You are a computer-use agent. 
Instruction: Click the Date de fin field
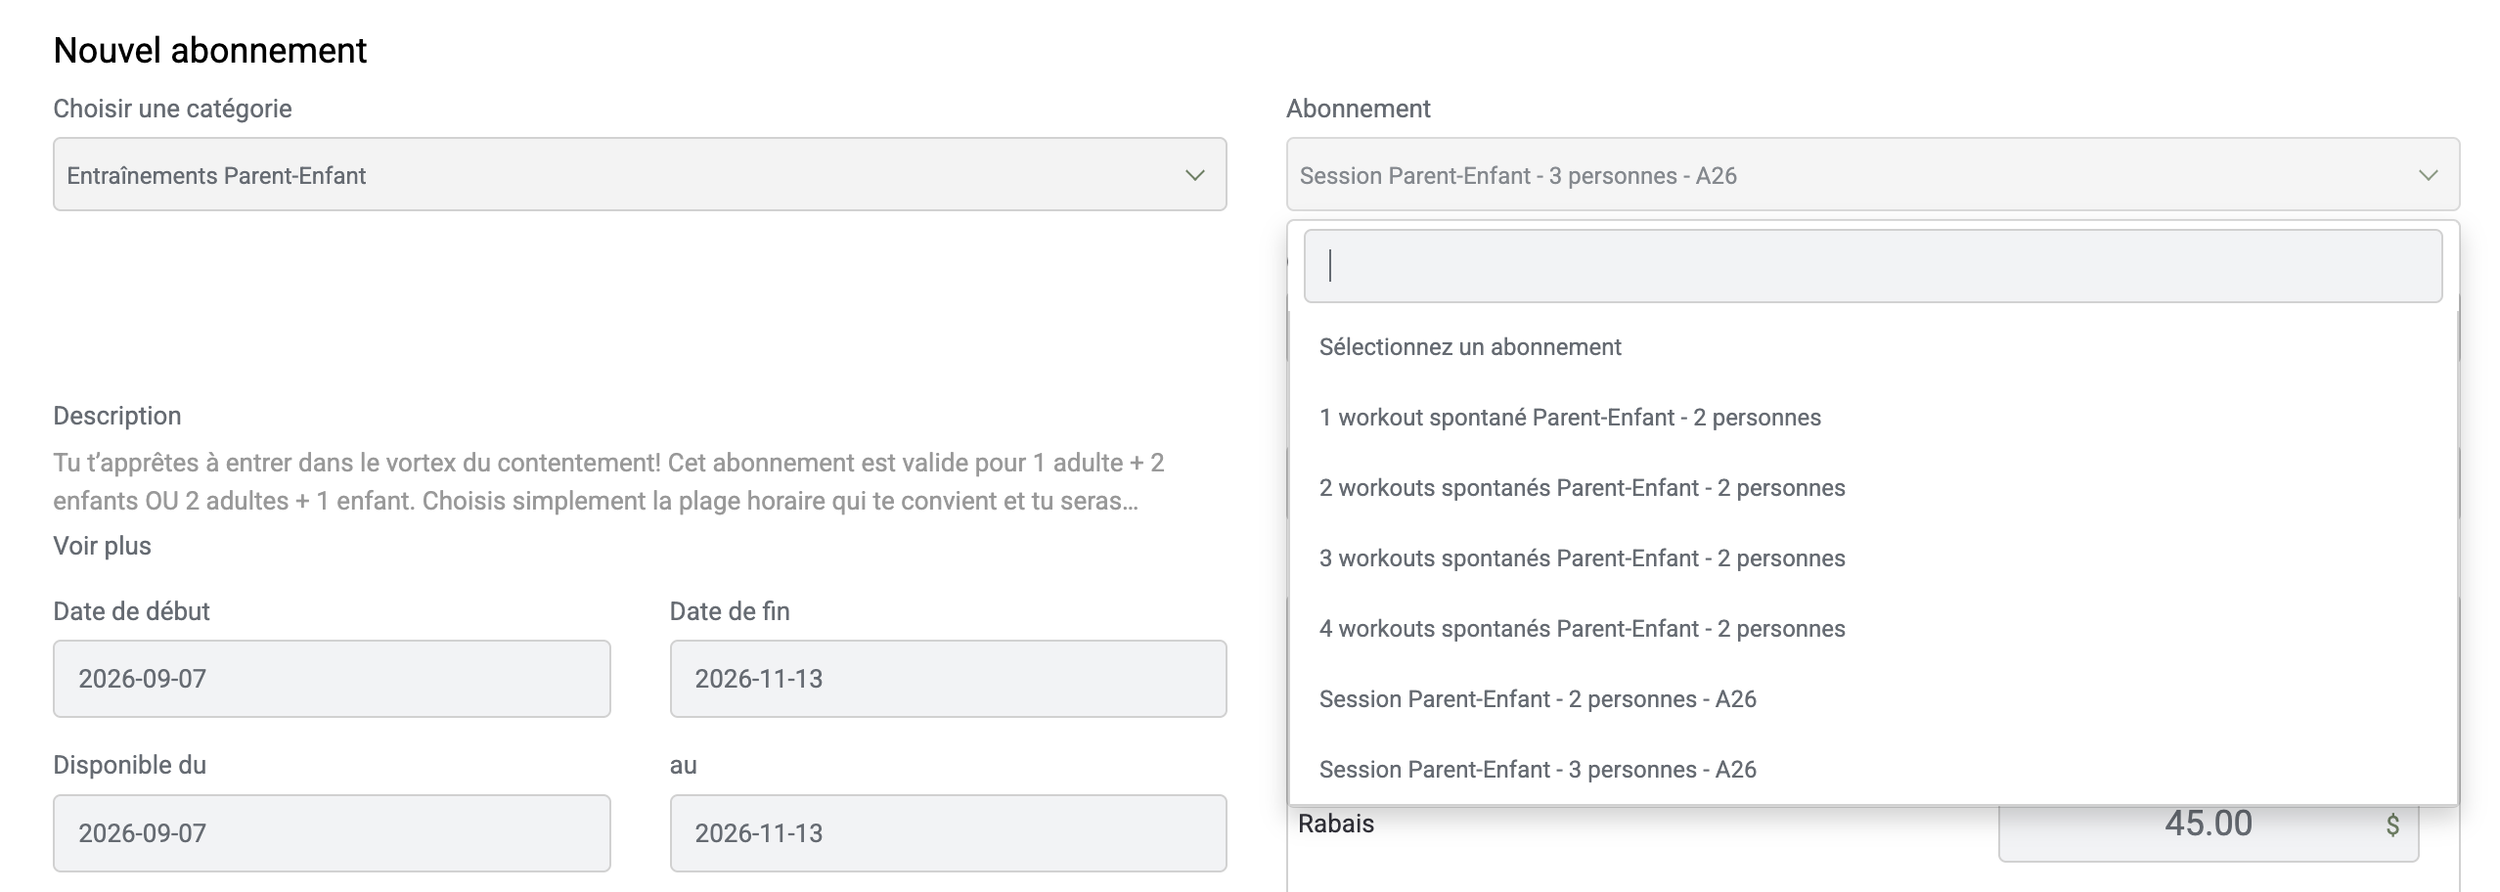tap(948, 679)
